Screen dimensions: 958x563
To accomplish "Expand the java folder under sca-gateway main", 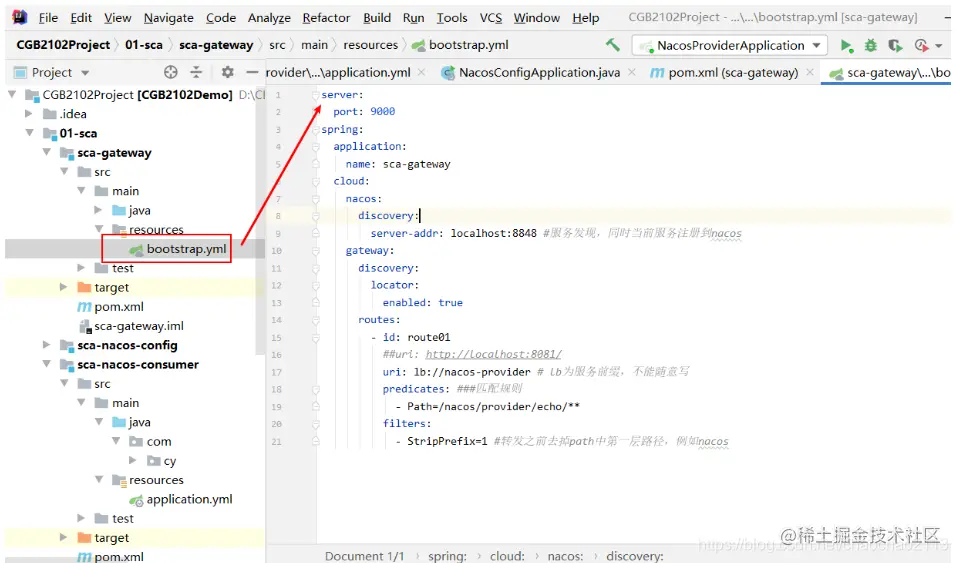I will pos(98,210).
